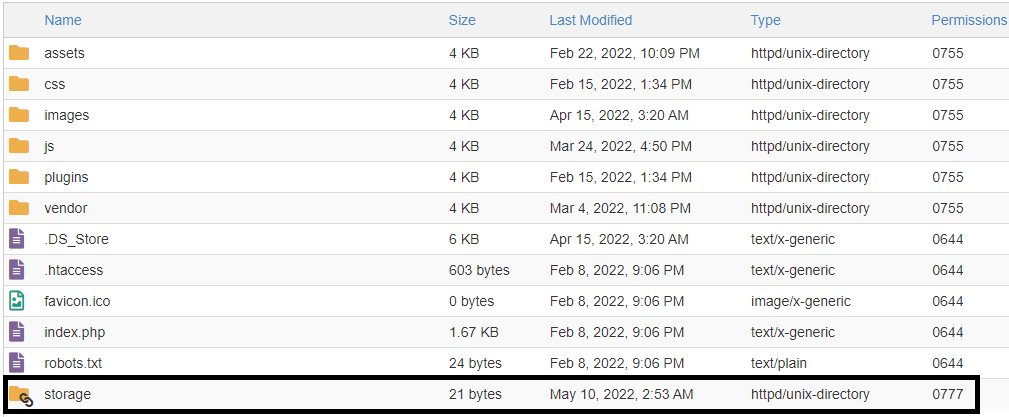Click the images folder icon

pos(19,115)
